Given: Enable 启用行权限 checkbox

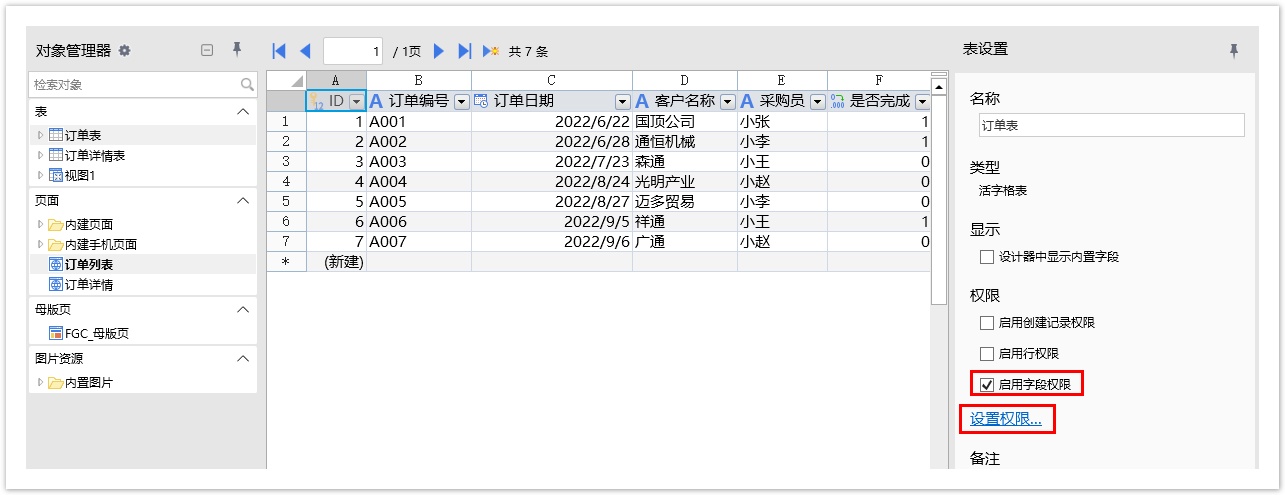Looking at the screenshot, I should (987, 354).
